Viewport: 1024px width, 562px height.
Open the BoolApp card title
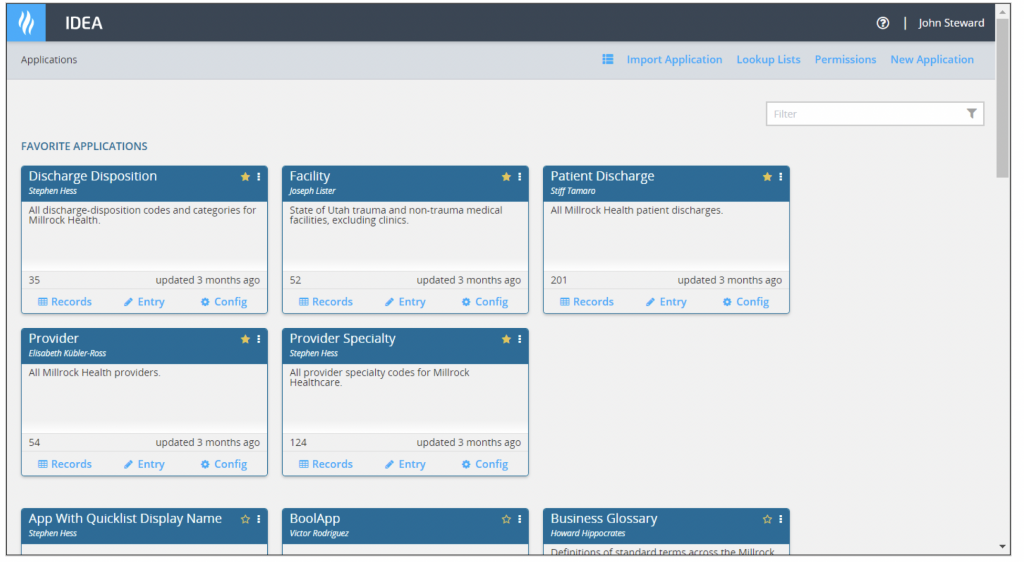(315, 519)
